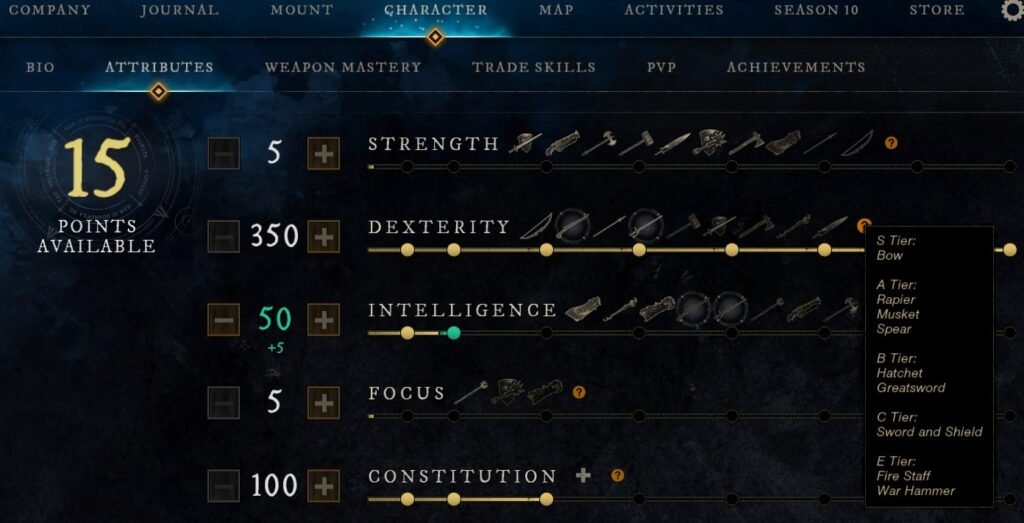Click the grey plus icon beside Constitution label

click(584, 476)
